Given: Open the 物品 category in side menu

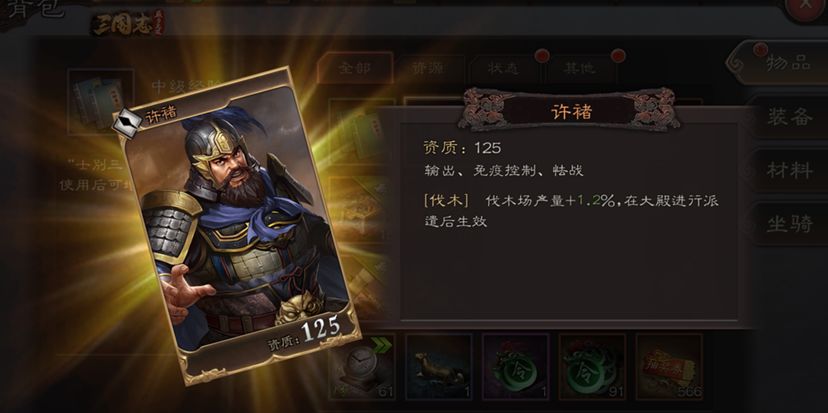Looking at the screenshot, I should point(782,62).
